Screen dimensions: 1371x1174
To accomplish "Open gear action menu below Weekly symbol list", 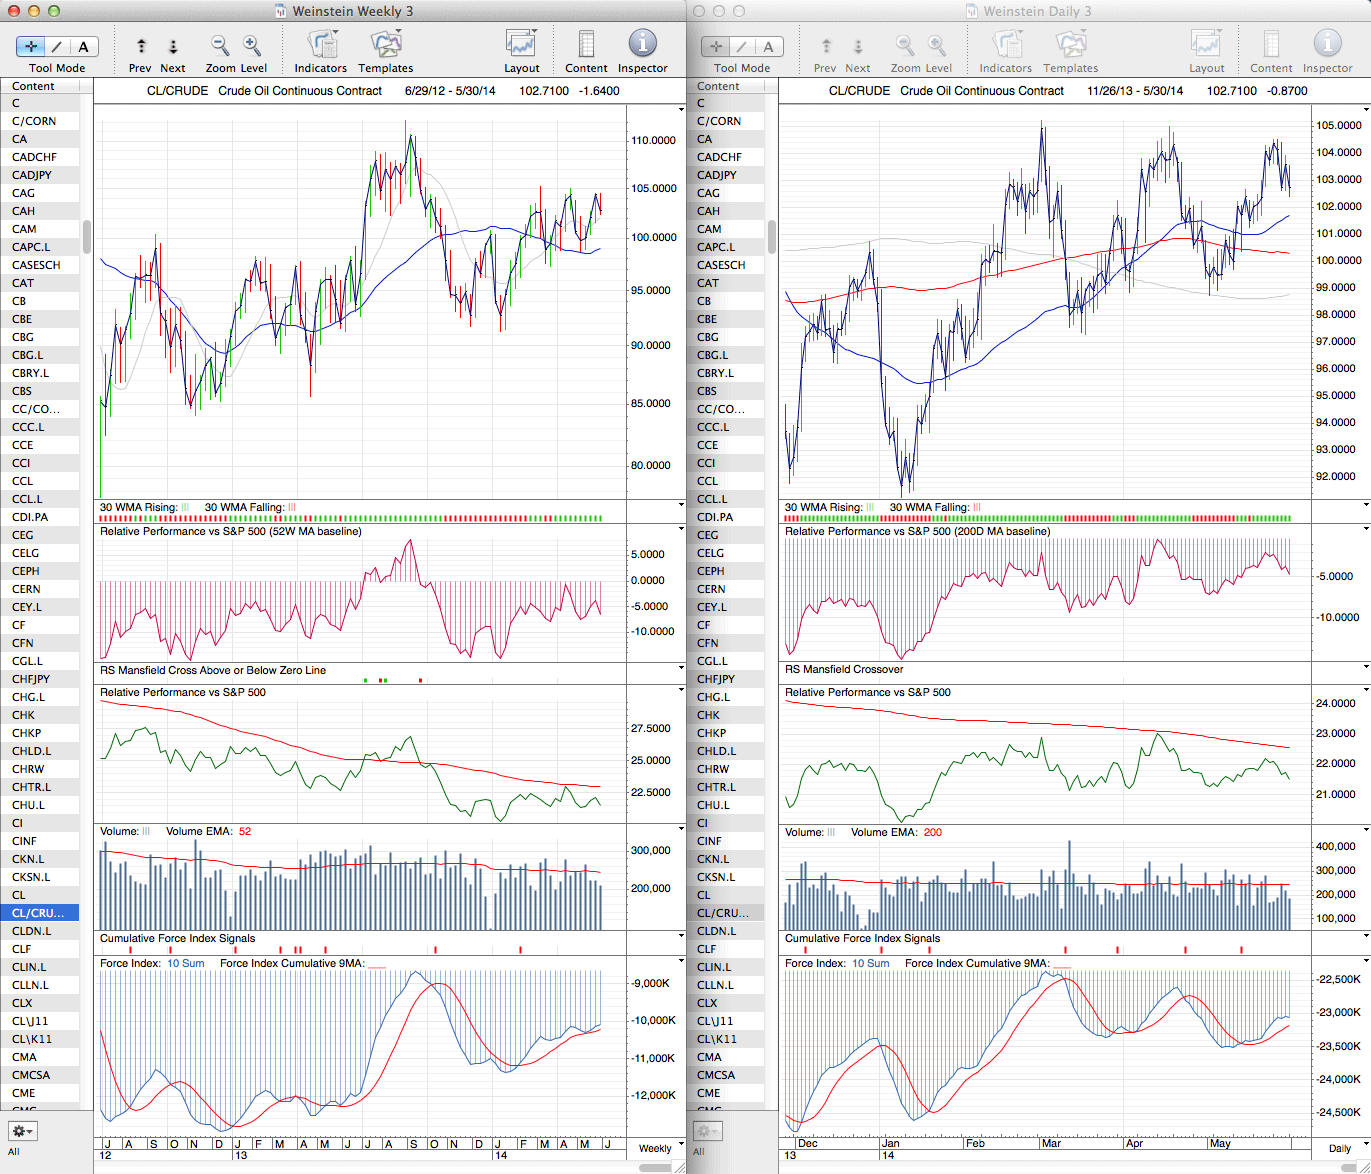I will click(22, 1131).
